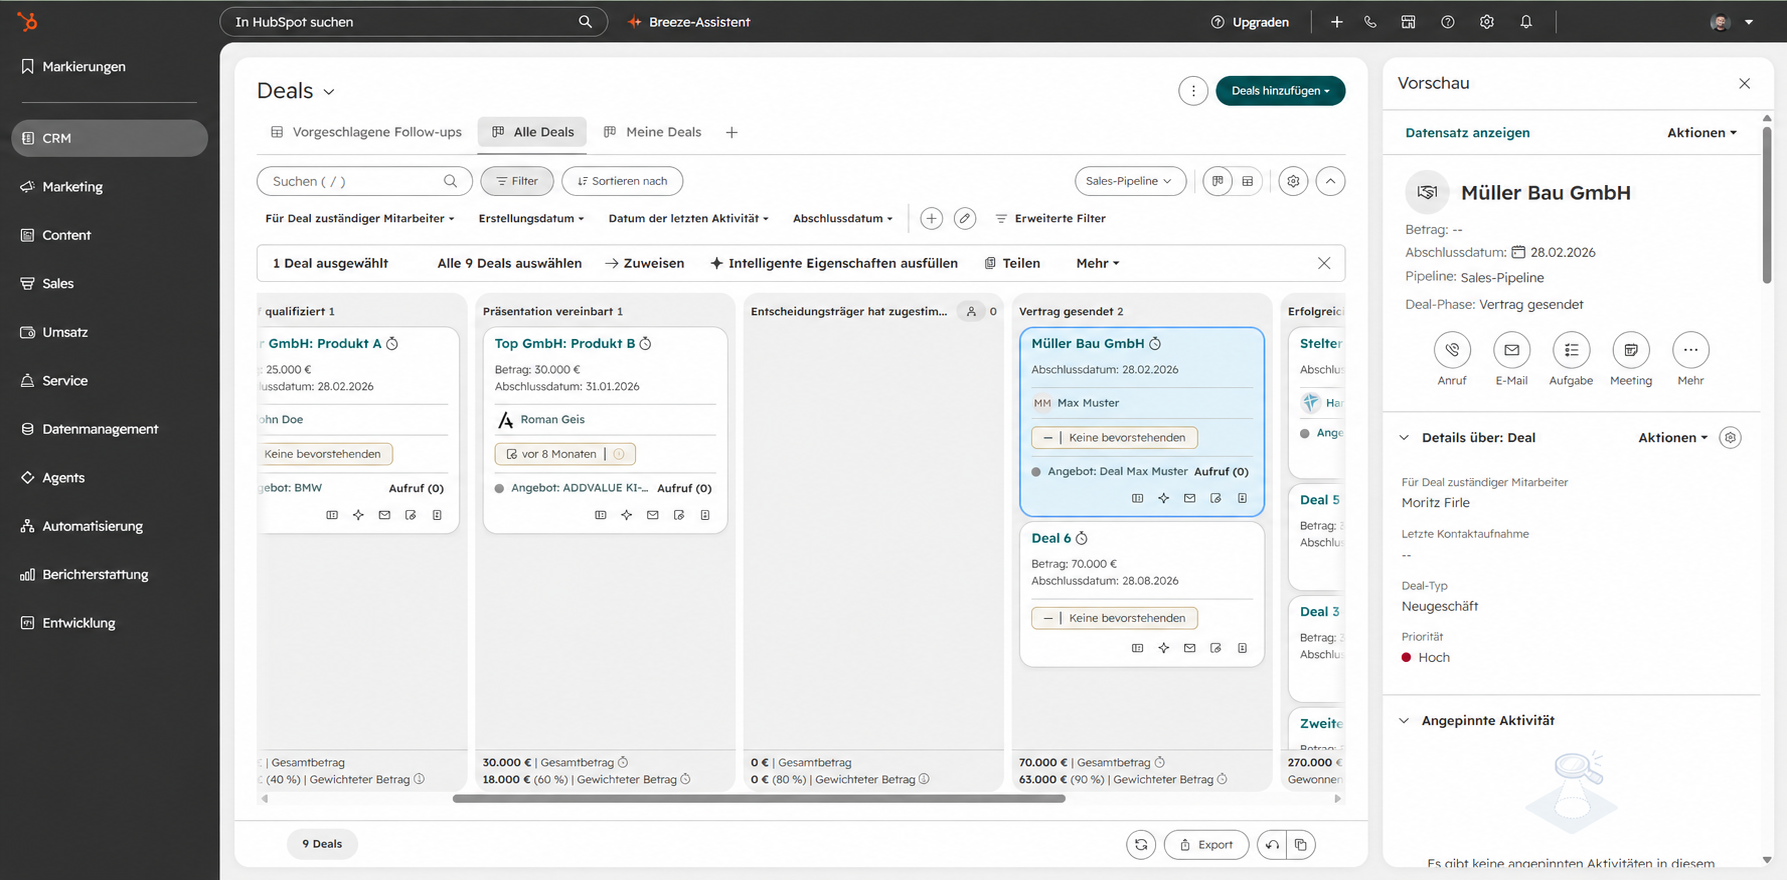
Task: Click the E-Mail icon in Vorschau panel
Action: pyautogui.click(x=1511, y=350)
